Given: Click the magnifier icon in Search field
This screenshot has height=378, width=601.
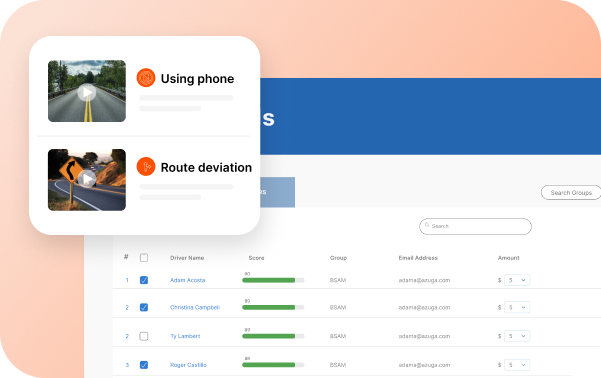Looking at the screenshot, I should pyautogui.click(x=427, y=225).
